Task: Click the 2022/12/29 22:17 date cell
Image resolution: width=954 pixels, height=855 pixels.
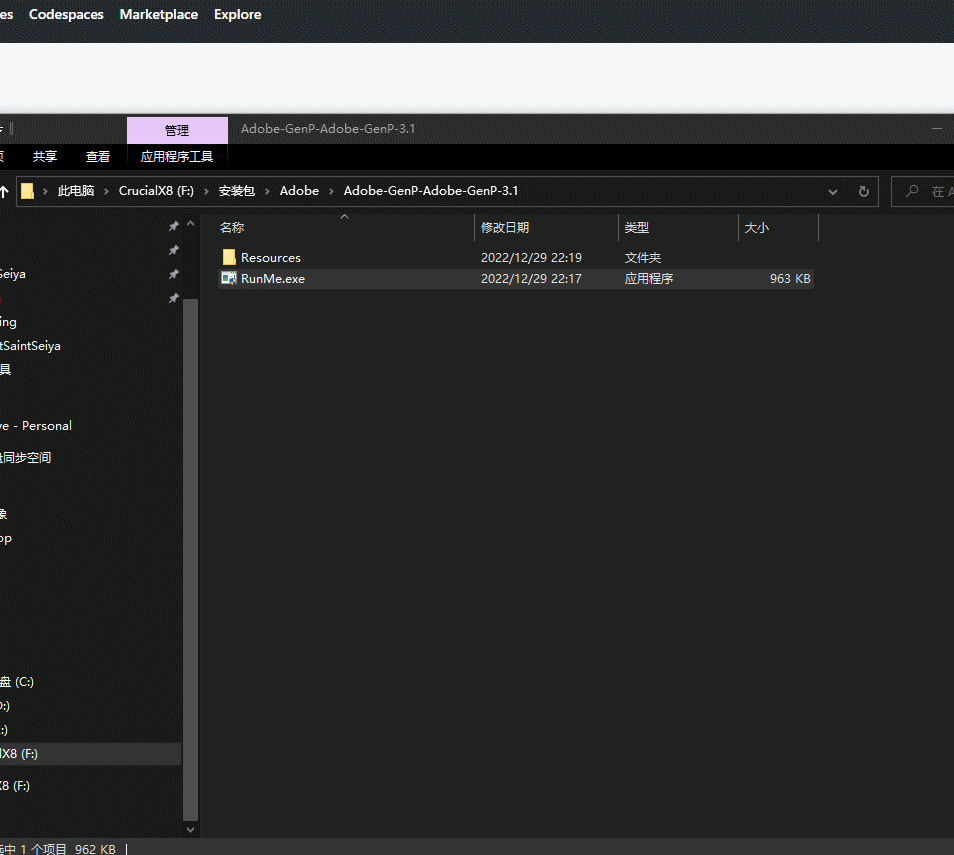Action: click(531, 279)
